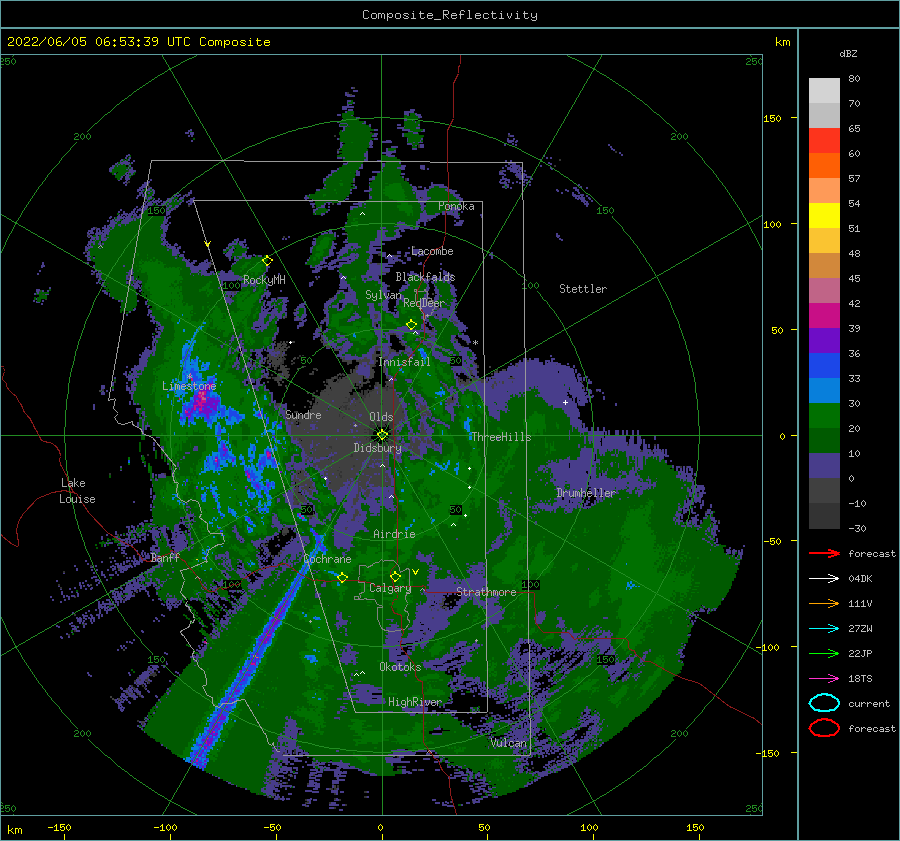Screen dimensions: 900x841
Task: Click the white 04DK arrow in legend
Action: pos(824,579)
